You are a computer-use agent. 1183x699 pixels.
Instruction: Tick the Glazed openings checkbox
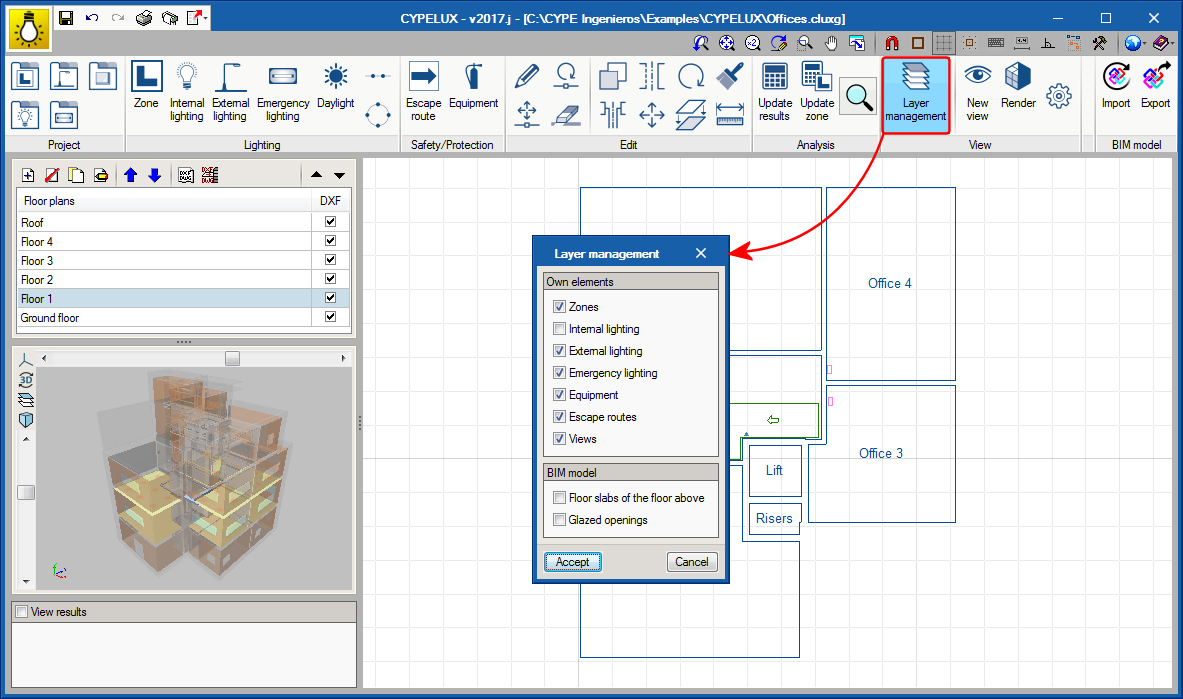pyautogui.click(x=559, y=520)
